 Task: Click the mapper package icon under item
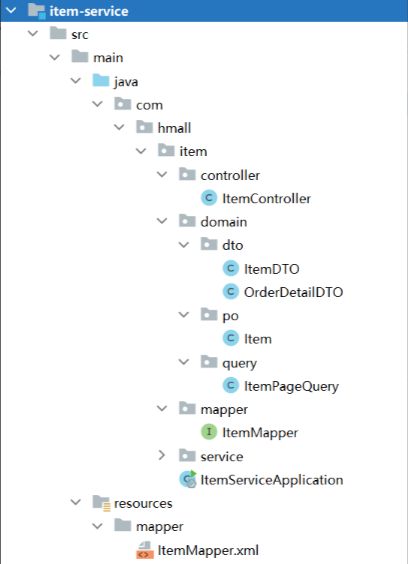(x=187, y=409)
